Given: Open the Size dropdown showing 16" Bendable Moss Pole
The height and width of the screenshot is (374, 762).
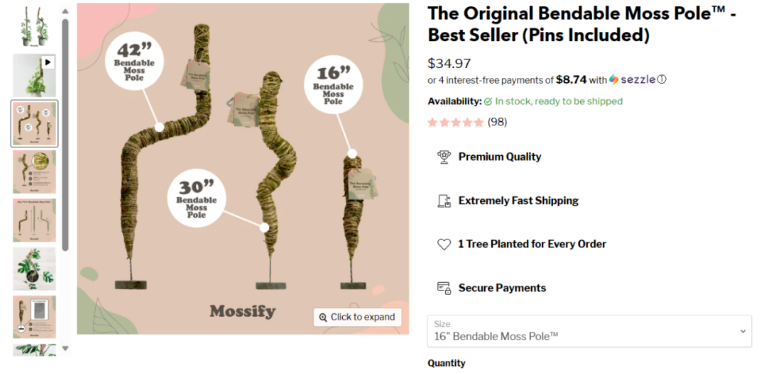Looking at the screenshot, I should [589, 331].
